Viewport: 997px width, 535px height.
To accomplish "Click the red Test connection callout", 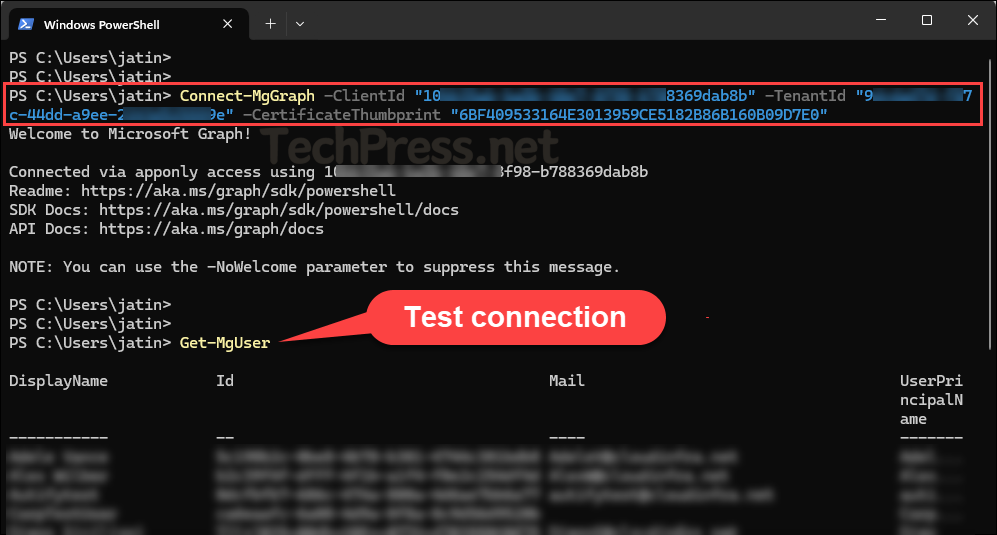I will [515, 318].
